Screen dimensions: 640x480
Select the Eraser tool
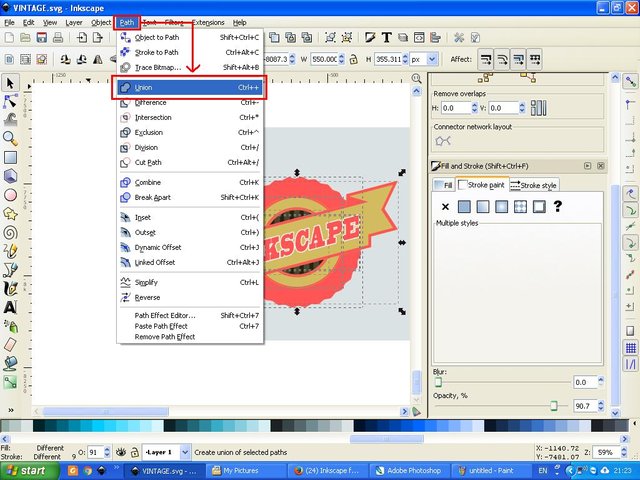10,344
